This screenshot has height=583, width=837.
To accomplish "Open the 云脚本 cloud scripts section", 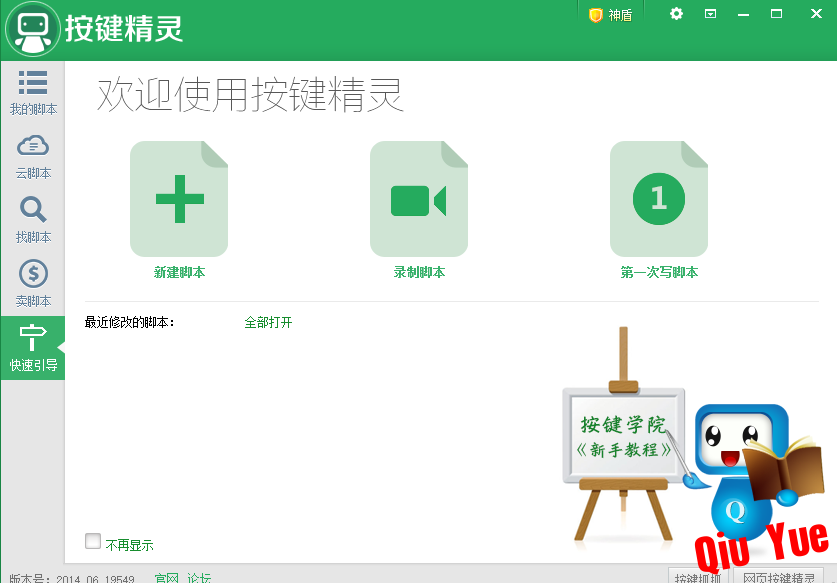I will pyautogui.click(x=33, y=156).
